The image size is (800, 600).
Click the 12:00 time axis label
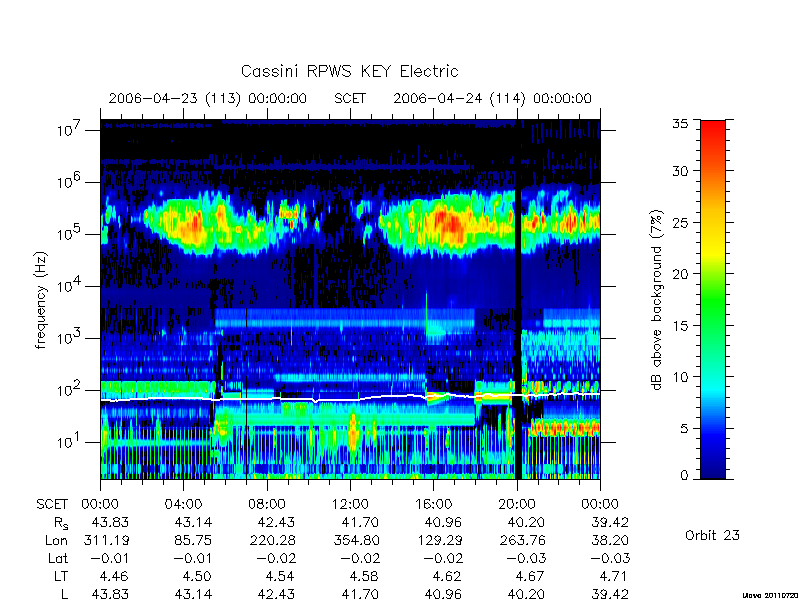coord(350,505)
